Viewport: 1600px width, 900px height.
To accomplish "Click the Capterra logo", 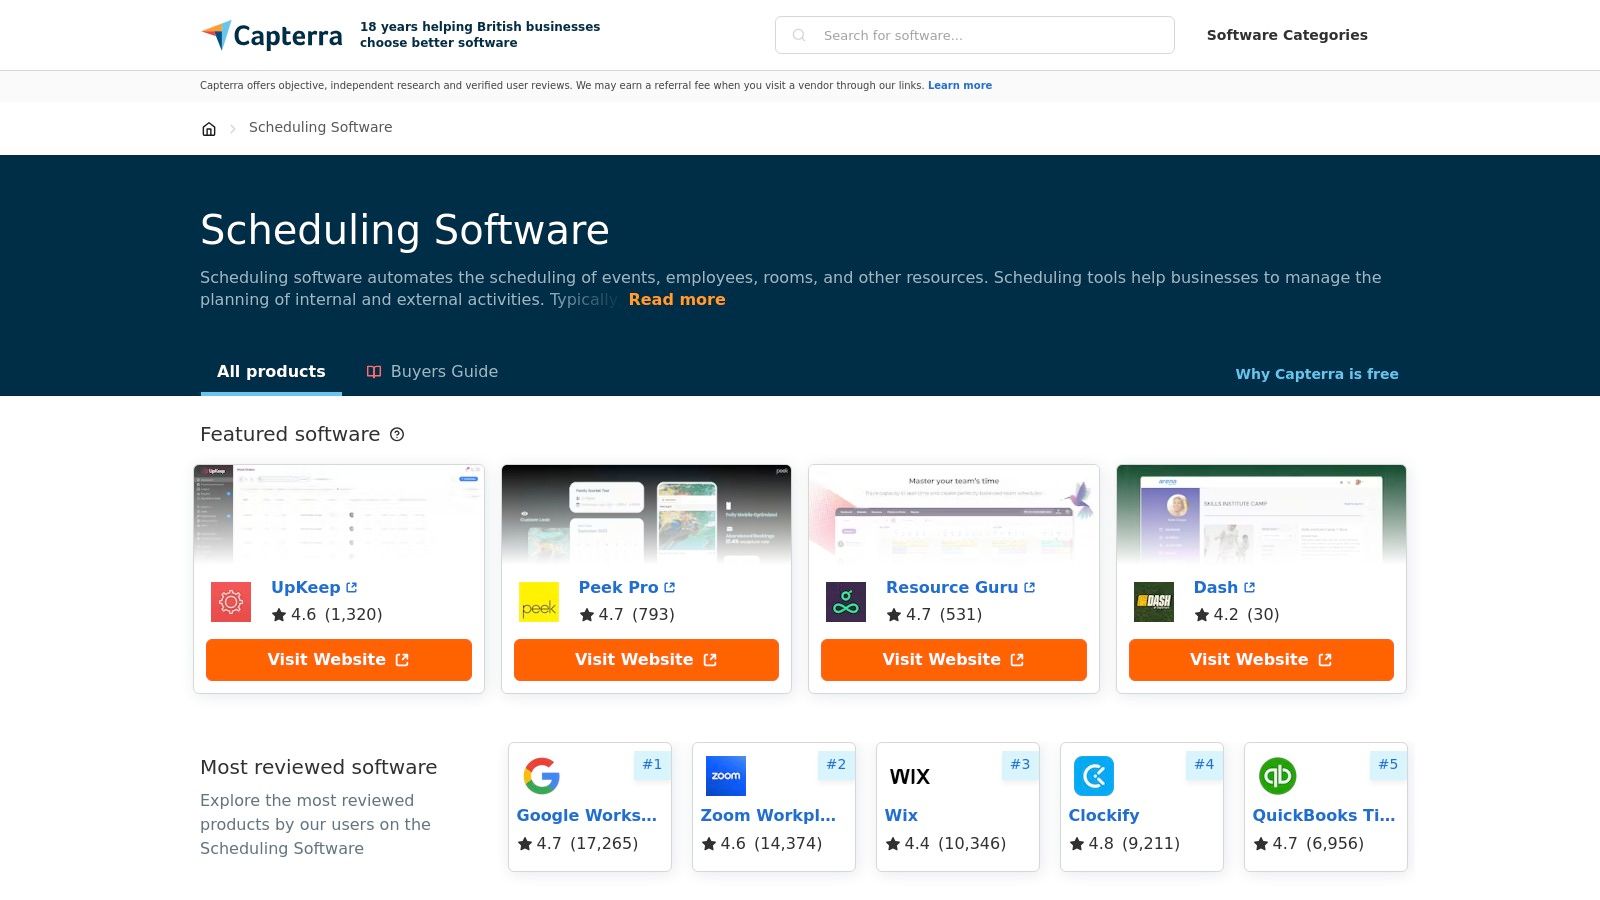I will tap(272, 36).
